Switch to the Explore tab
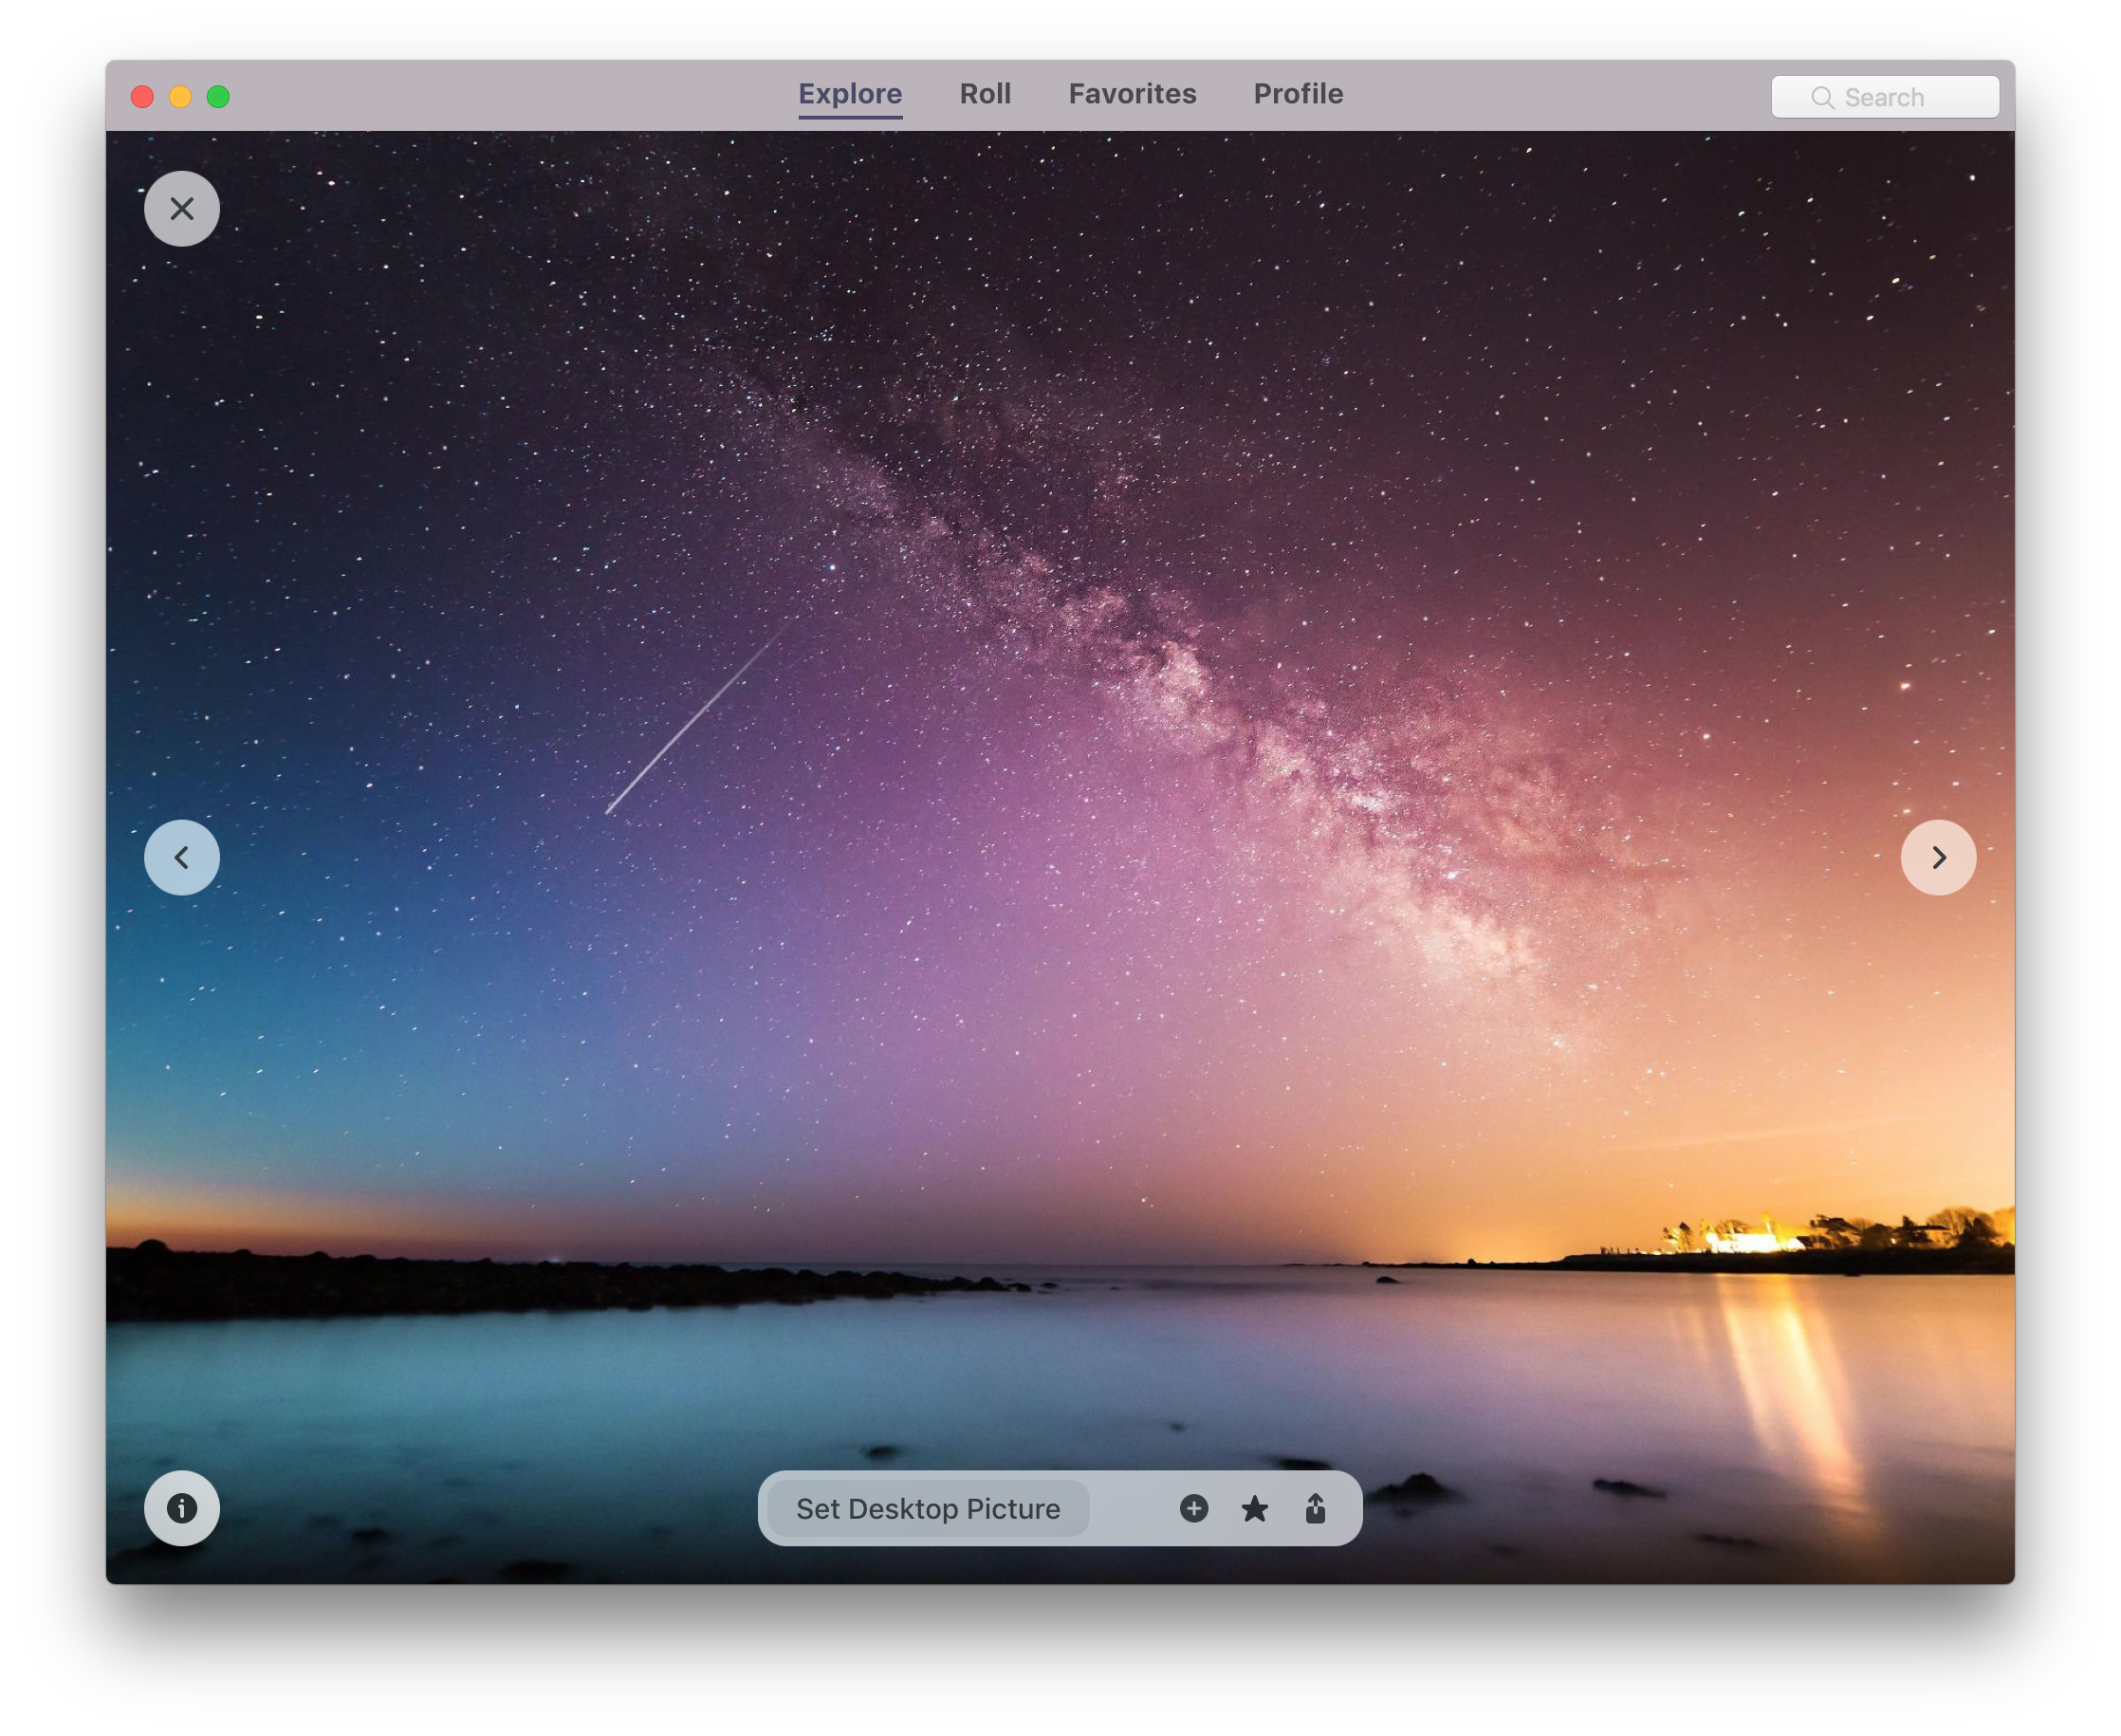 [850, 94]
